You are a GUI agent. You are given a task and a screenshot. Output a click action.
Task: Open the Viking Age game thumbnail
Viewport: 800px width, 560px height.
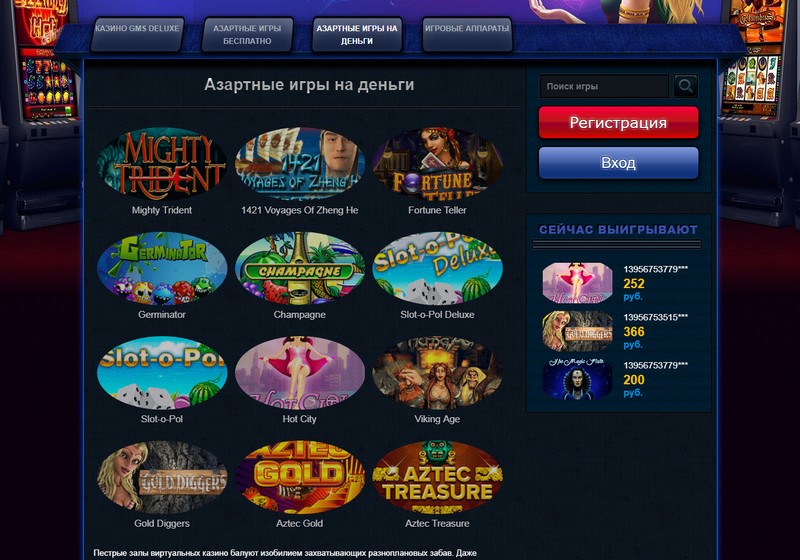(437, 373)
